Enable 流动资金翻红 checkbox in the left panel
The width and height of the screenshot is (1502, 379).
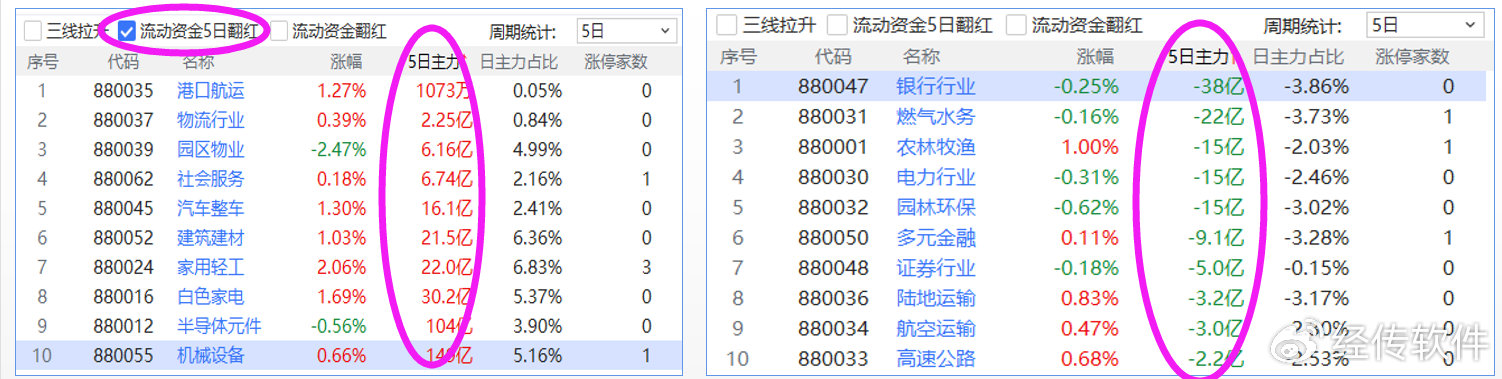[x=279, y=31]
